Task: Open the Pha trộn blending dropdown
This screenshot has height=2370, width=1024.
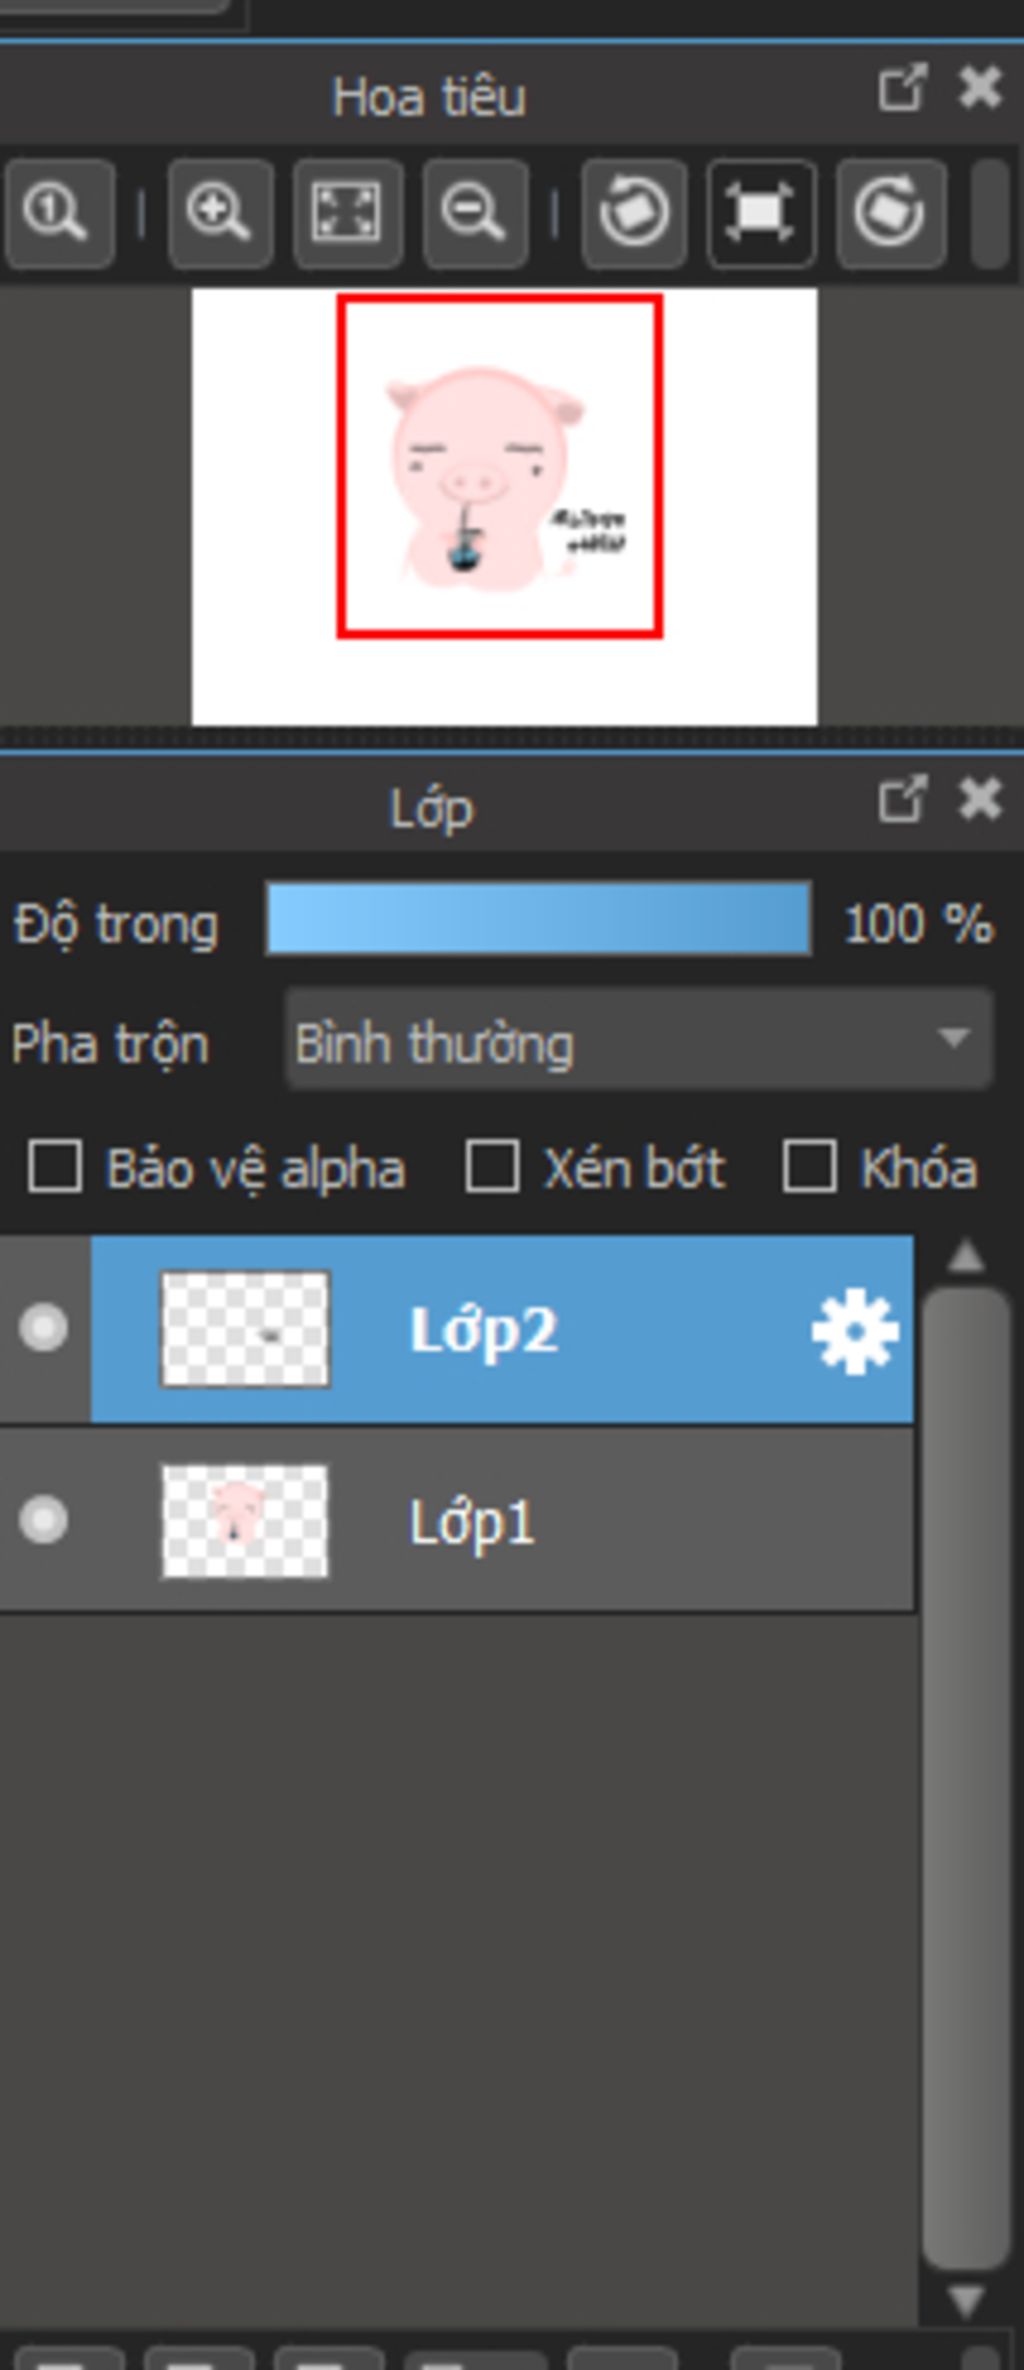Action: 639,1041
